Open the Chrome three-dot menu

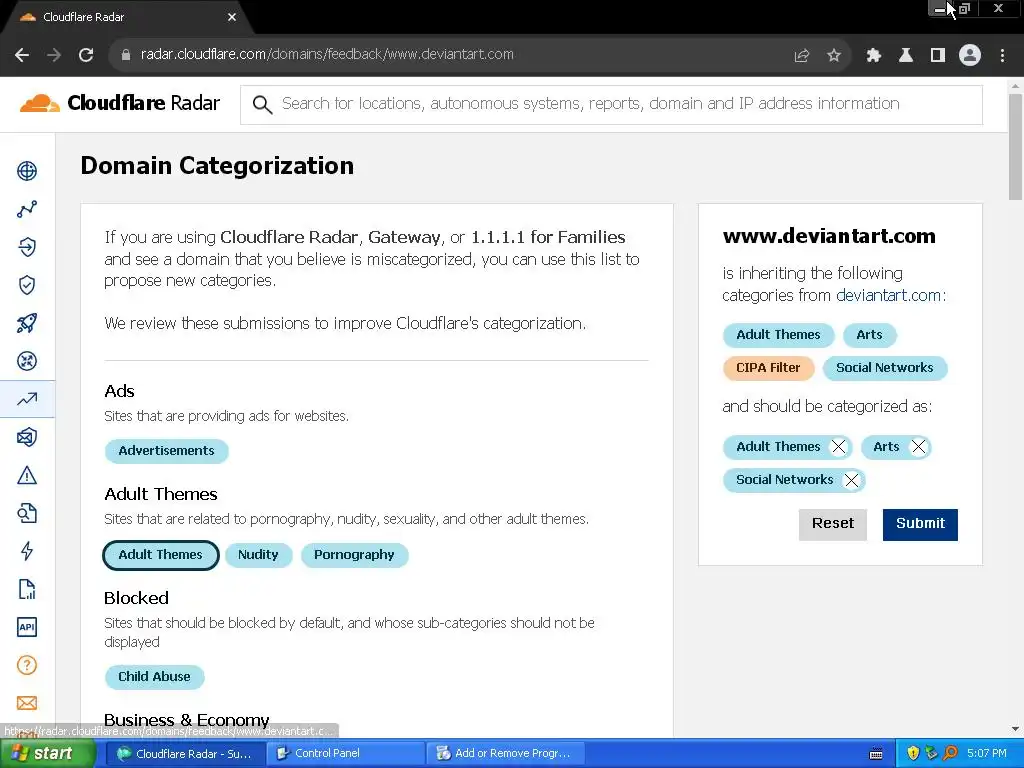coord(1002,56)
